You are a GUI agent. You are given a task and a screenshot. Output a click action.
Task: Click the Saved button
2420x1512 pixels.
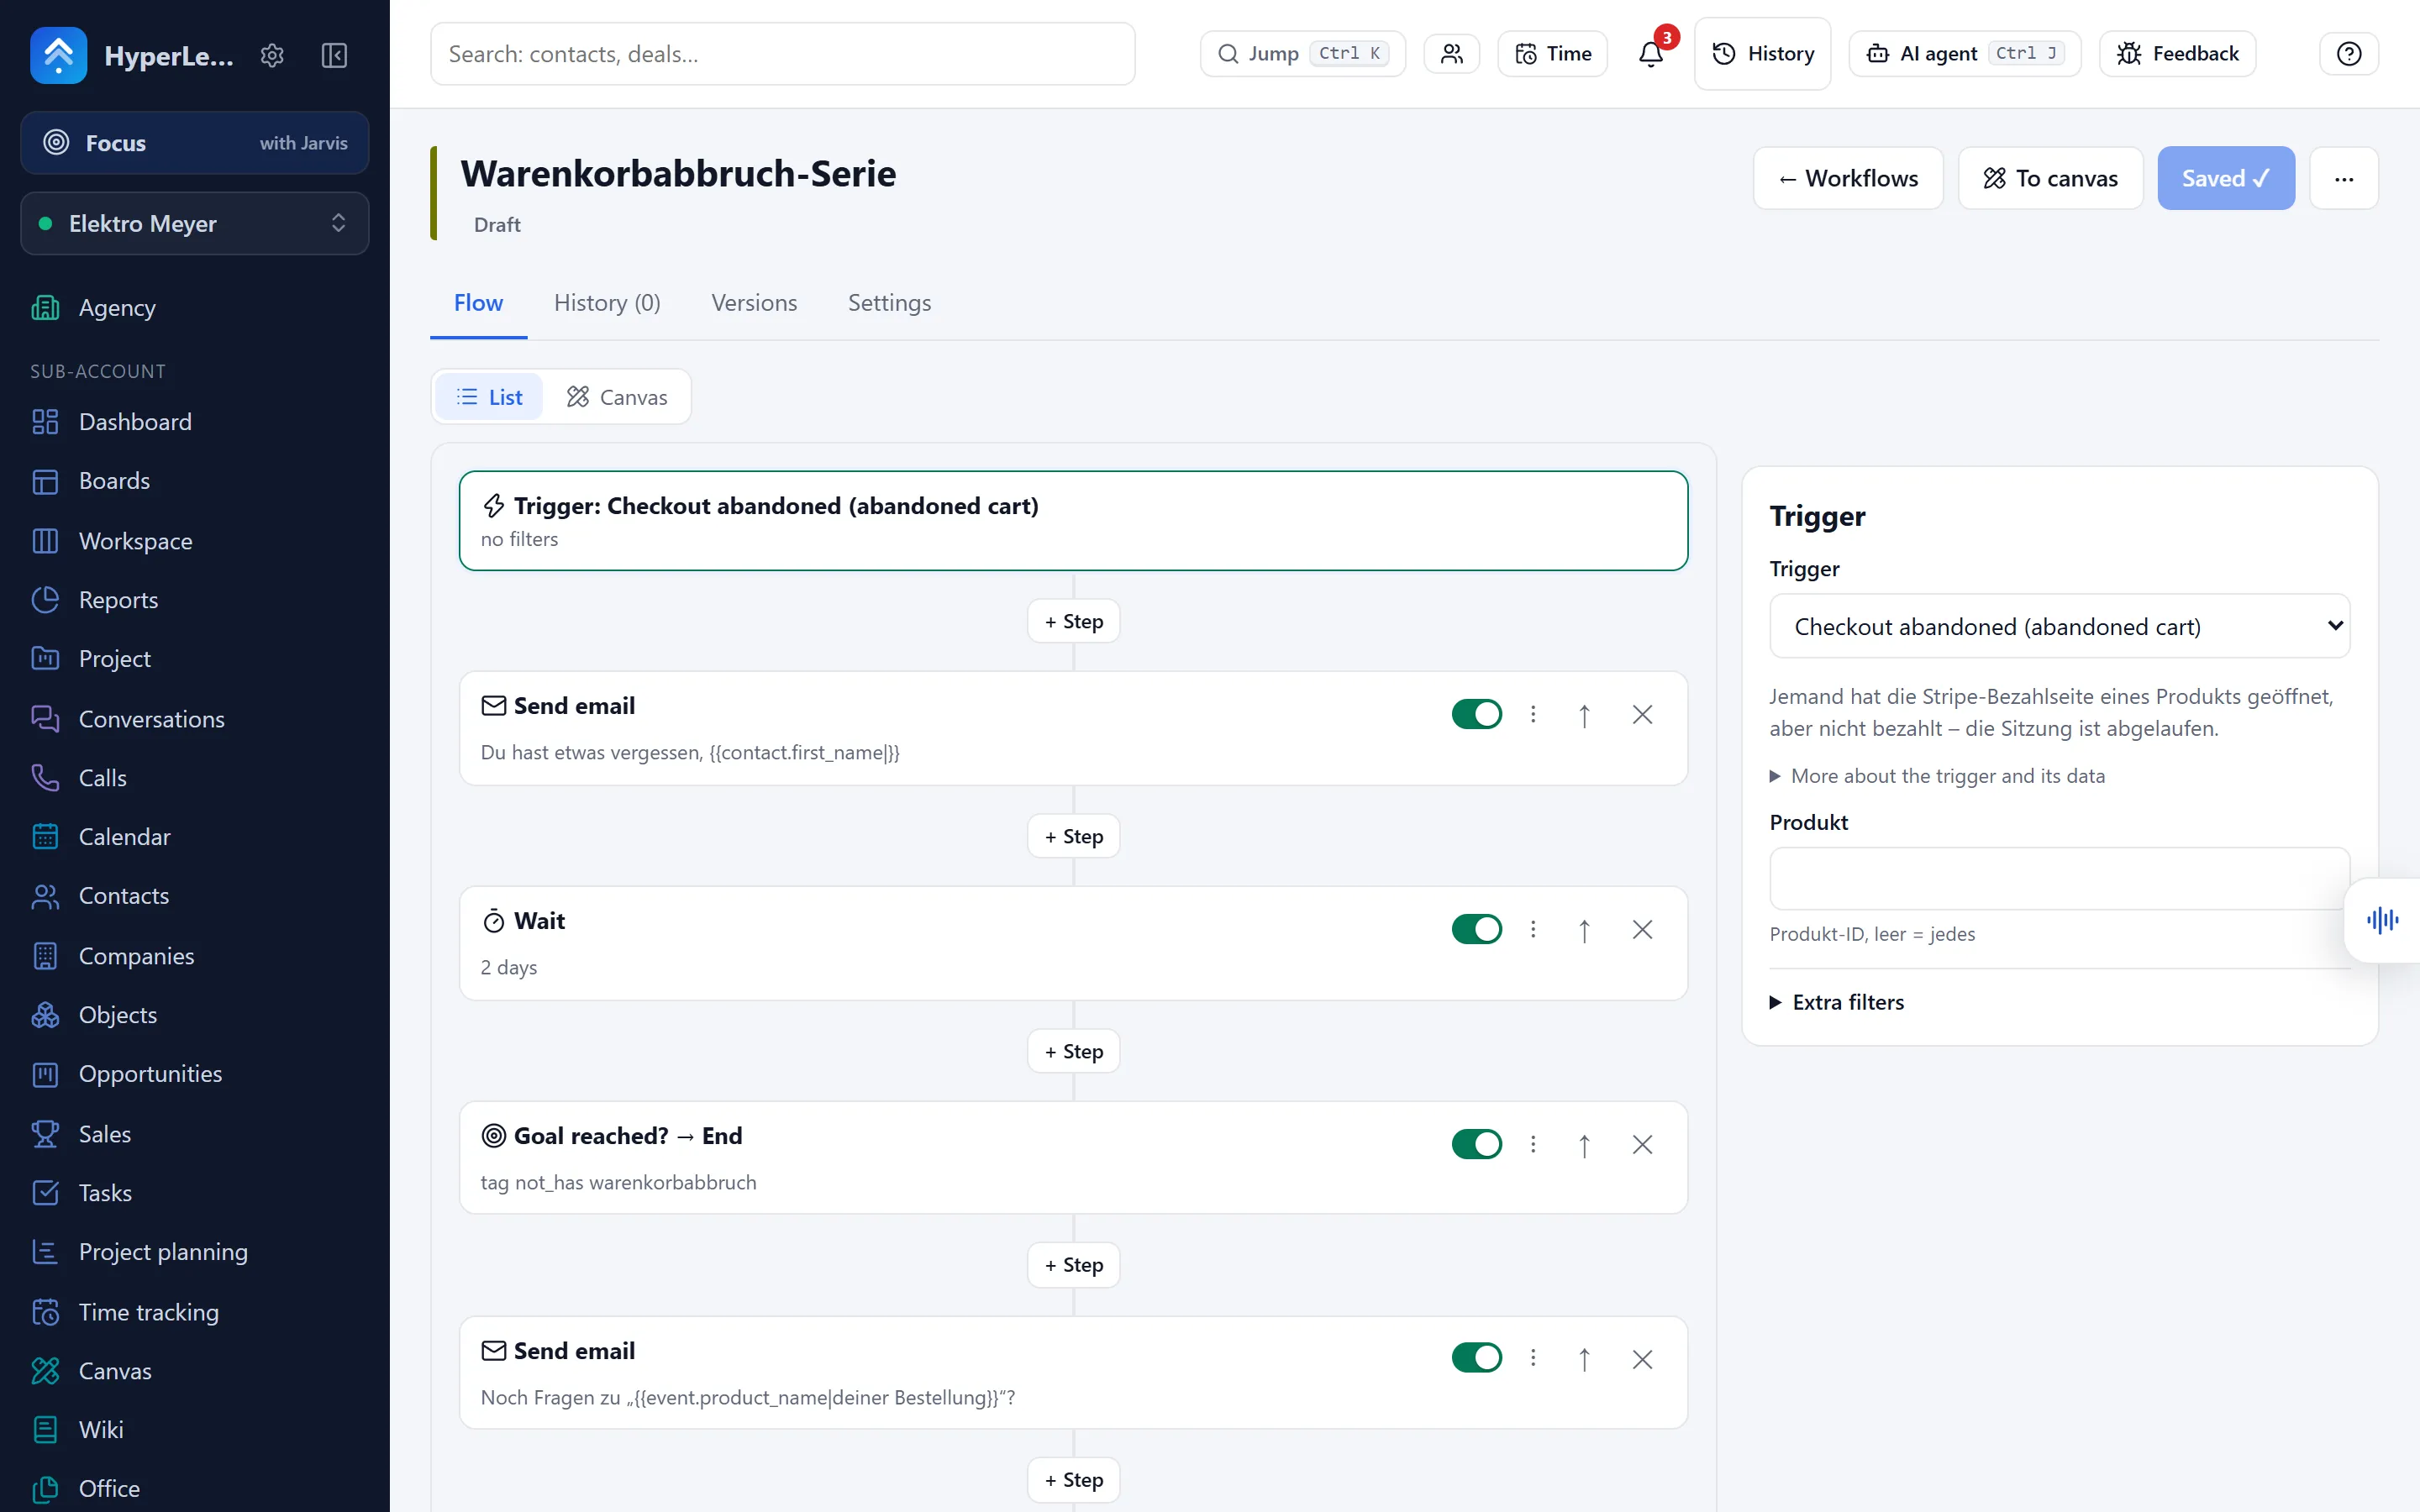(x=2226, y=179)
